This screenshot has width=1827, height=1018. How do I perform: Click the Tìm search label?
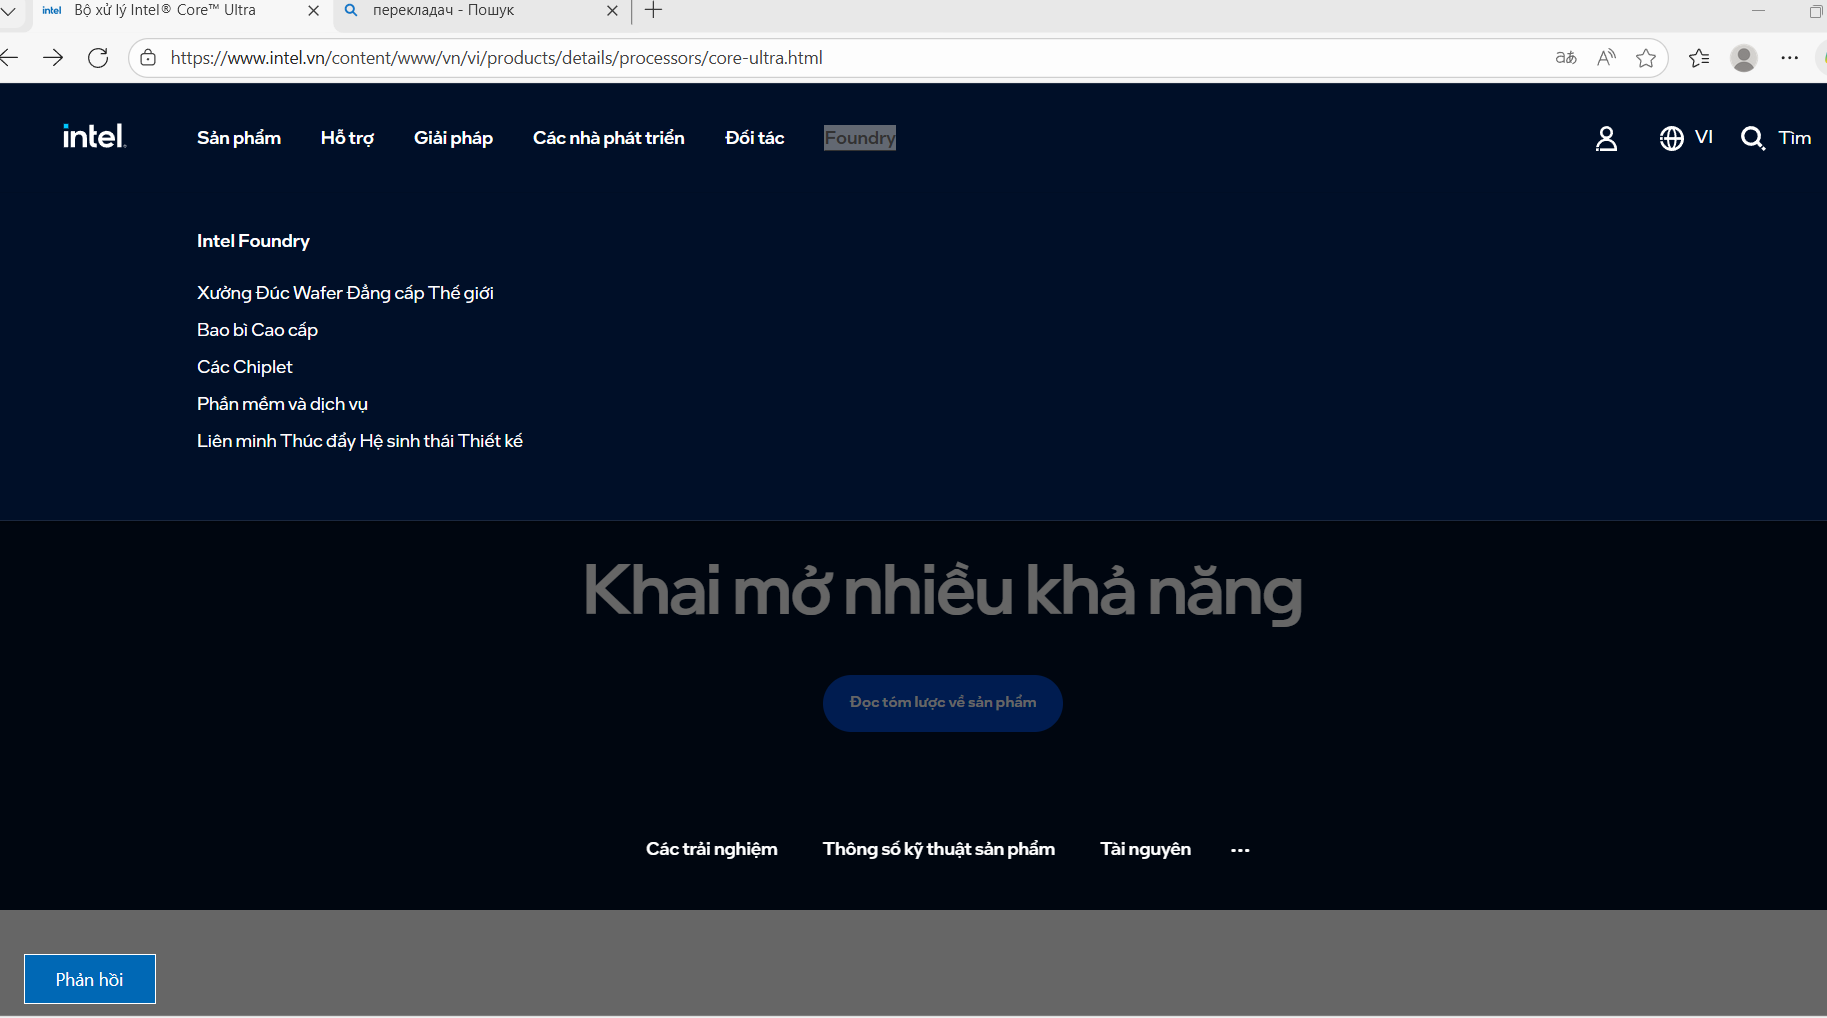pyautogui.click(x=1795, y=138)
